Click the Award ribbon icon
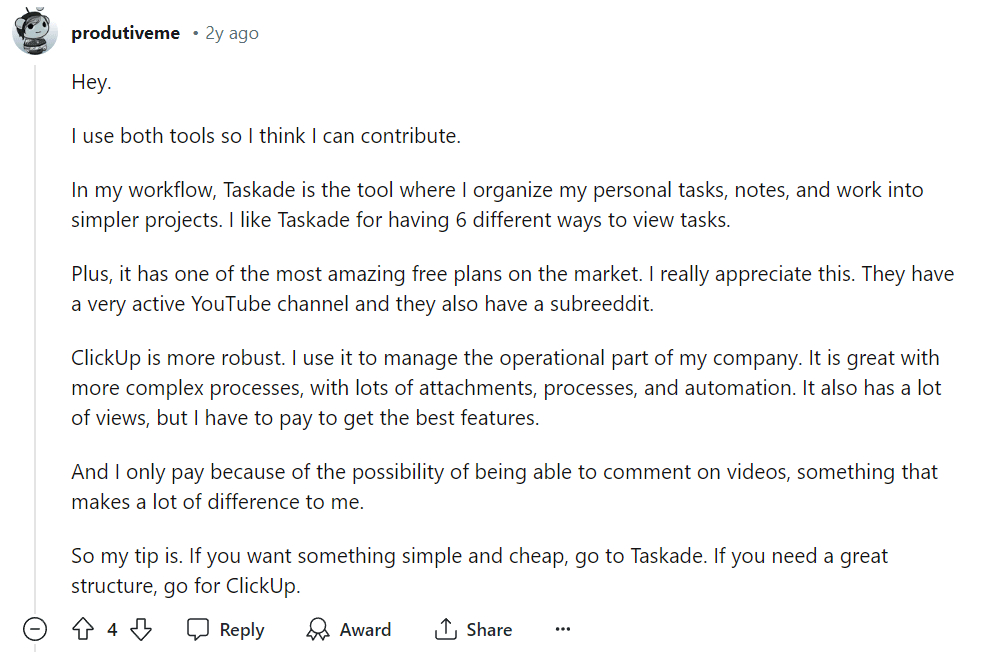 pos(318,629)
